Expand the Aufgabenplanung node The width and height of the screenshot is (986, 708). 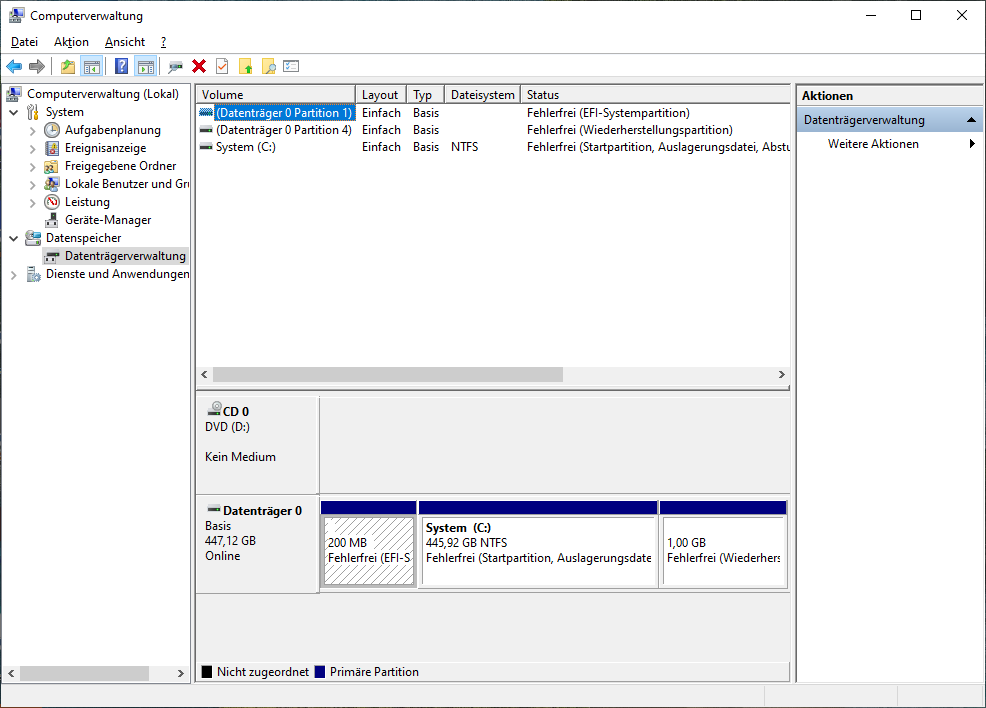[x=33, y=131]
